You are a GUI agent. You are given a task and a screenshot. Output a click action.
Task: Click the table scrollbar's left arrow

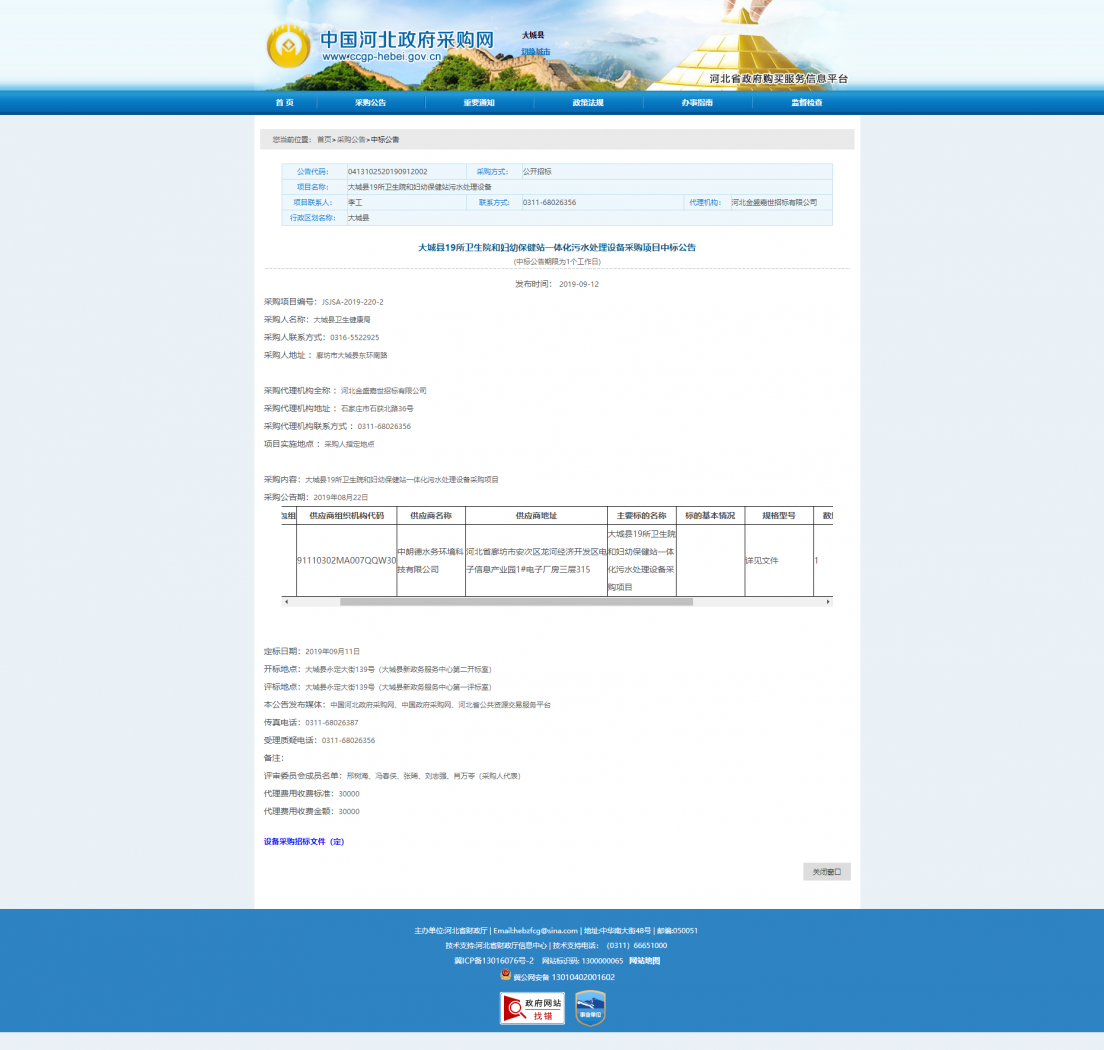(286, 602)
